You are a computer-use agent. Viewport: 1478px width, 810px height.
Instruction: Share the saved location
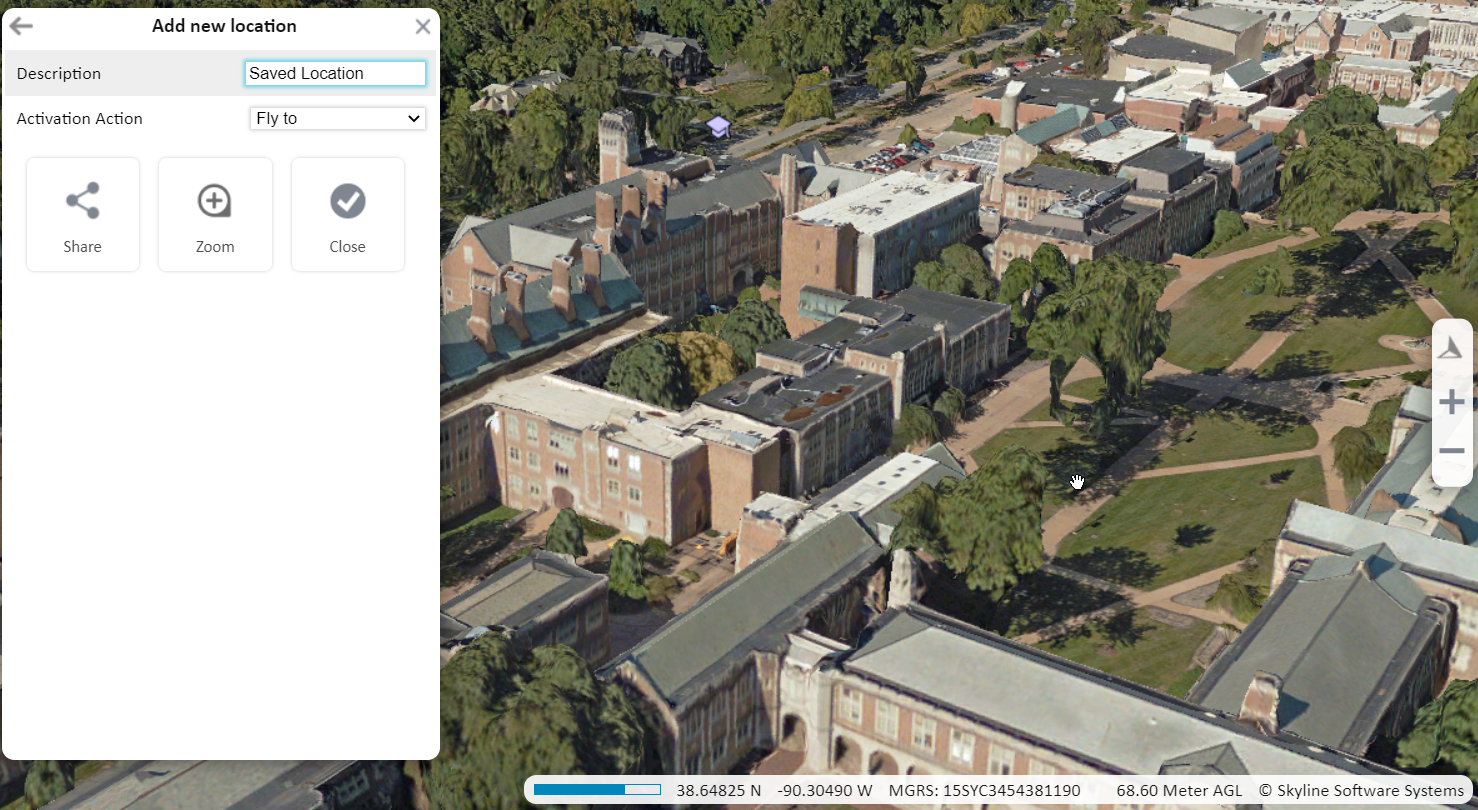point(83,214)
